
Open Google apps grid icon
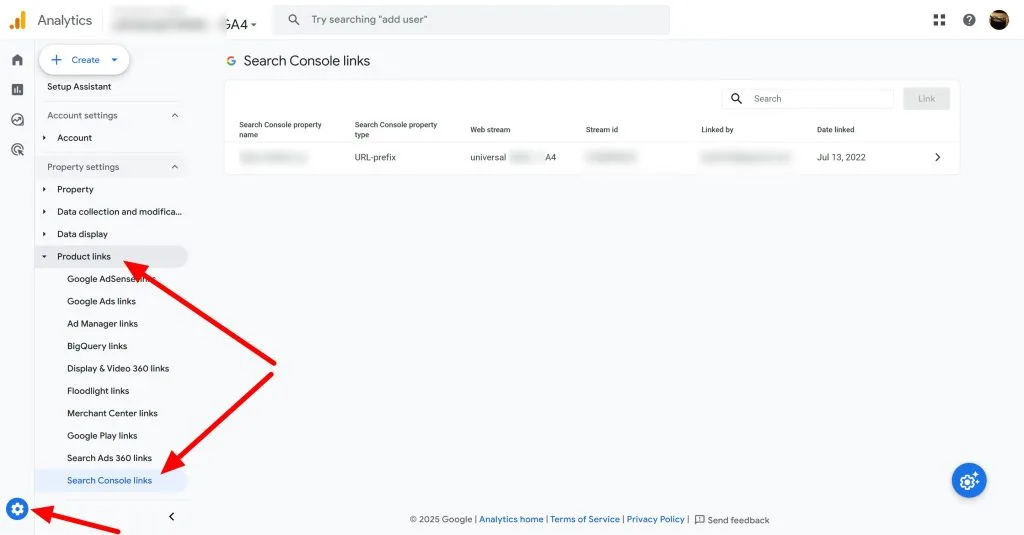coord(939,20)
